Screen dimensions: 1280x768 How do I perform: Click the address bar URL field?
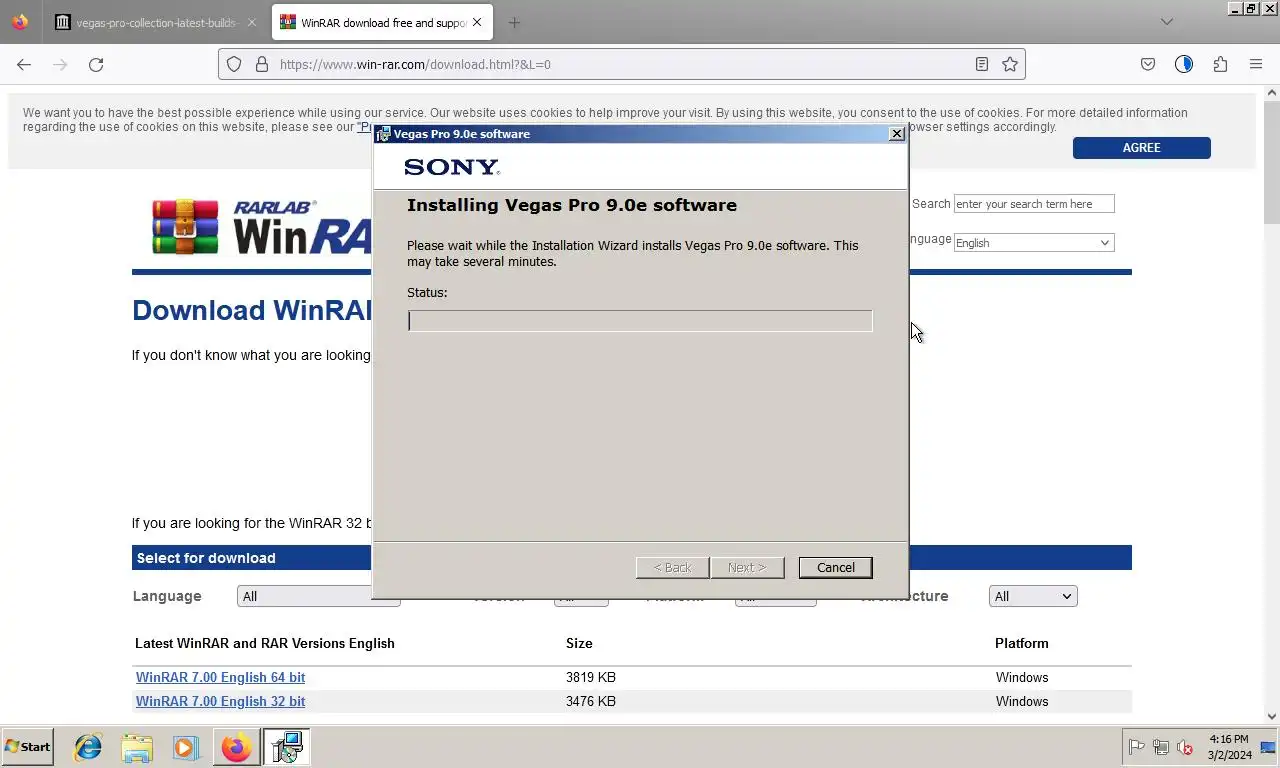pyautogui.click(x=620, y=64)
